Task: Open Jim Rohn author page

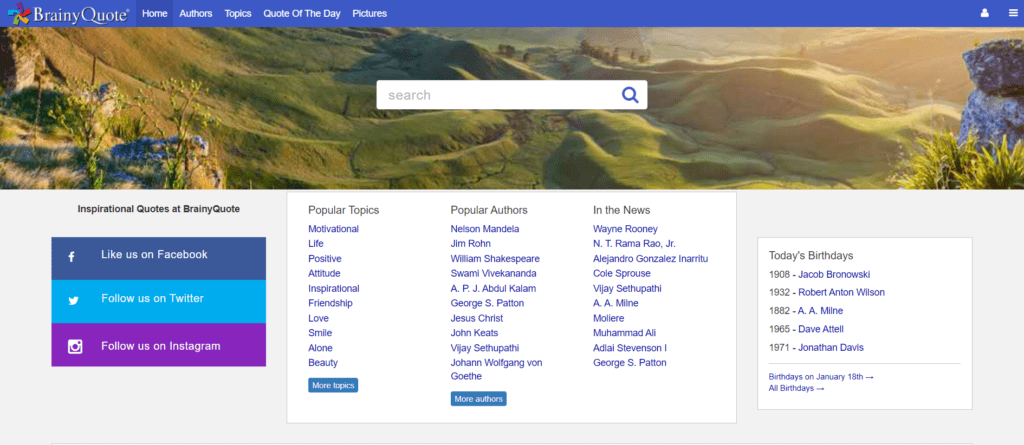Action: [470, 244]
